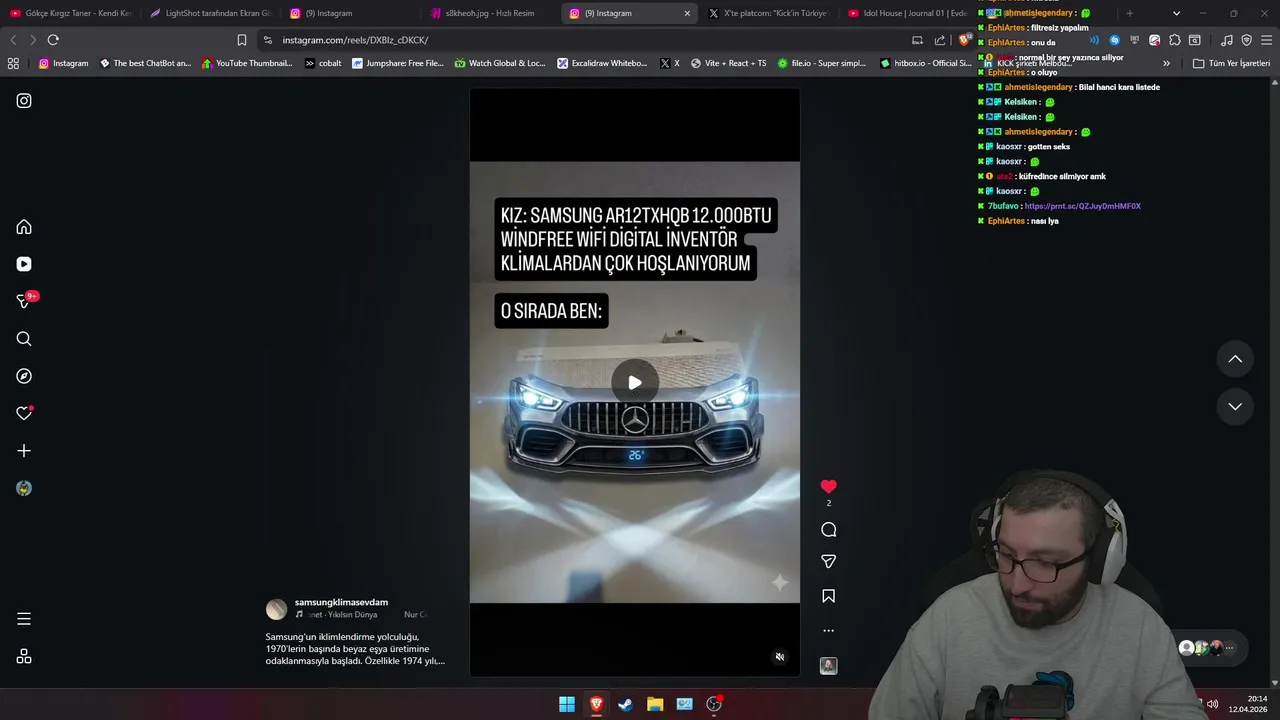Switch to first inactive (9) Instagram tab
The width and height of the screenshot is (1280, 720).
coord(350,13)
